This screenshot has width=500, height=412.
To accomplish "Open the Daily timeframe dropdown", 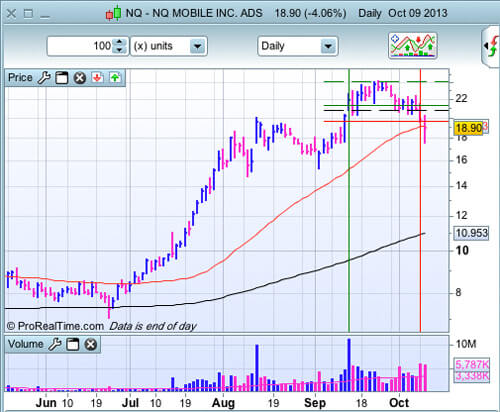I will (298, 46).
